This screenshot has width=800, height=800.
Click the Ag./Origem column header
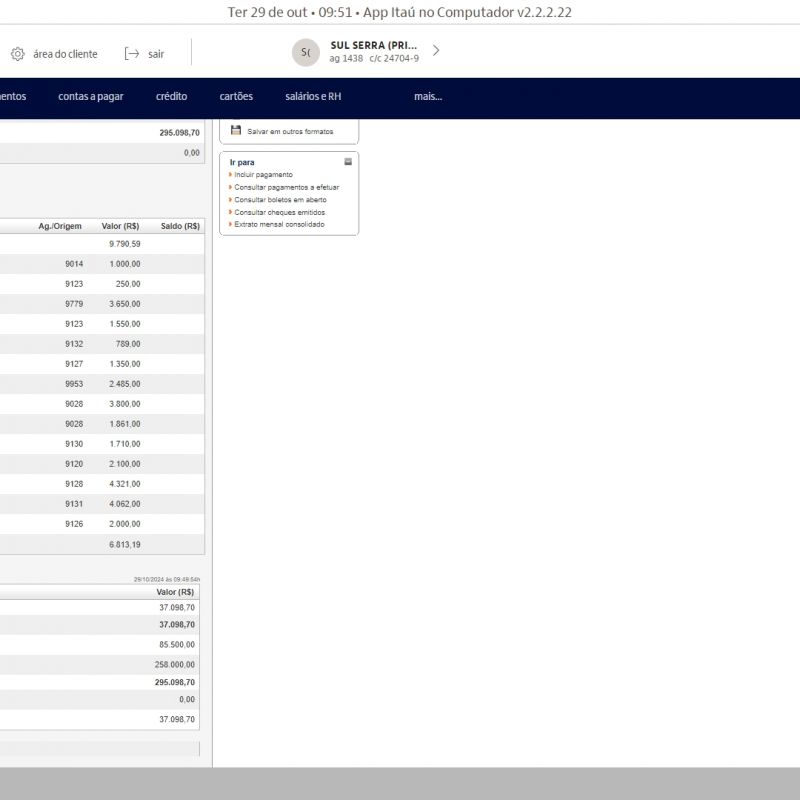tap(60, 227)
